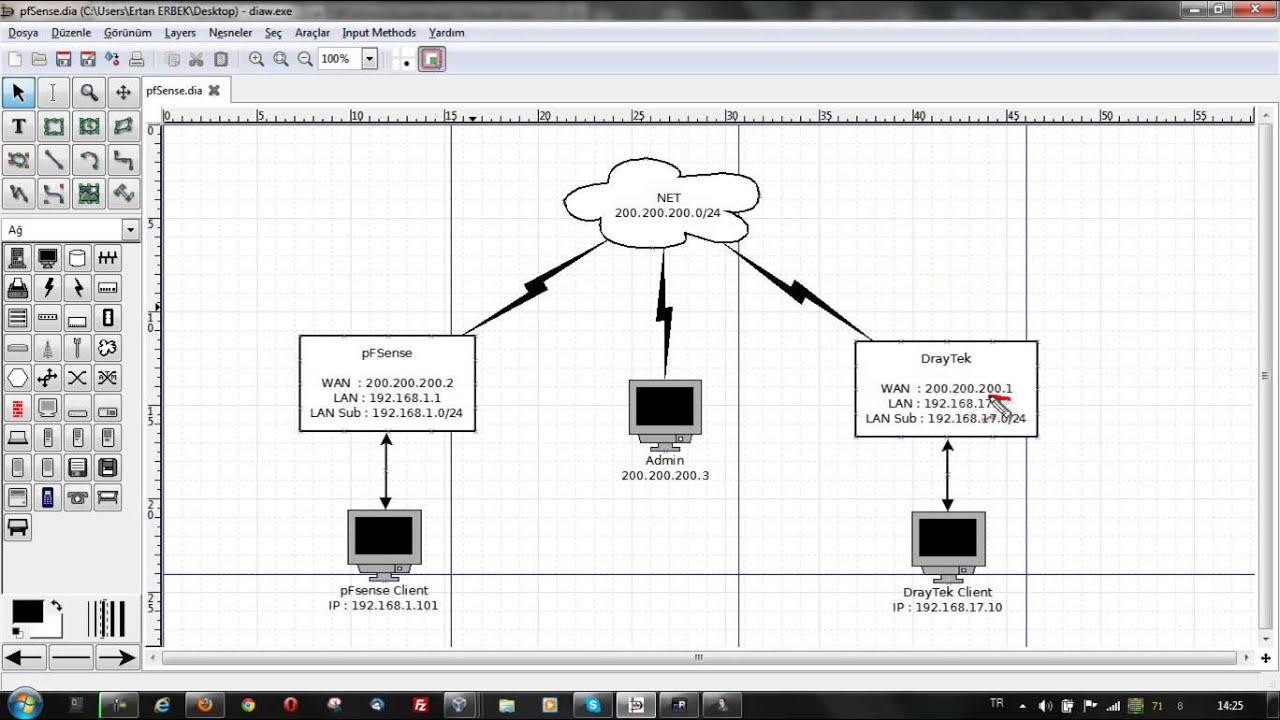1280x720 pixels.
Task: Select the Admin computer on canvas
Action: 665,415
